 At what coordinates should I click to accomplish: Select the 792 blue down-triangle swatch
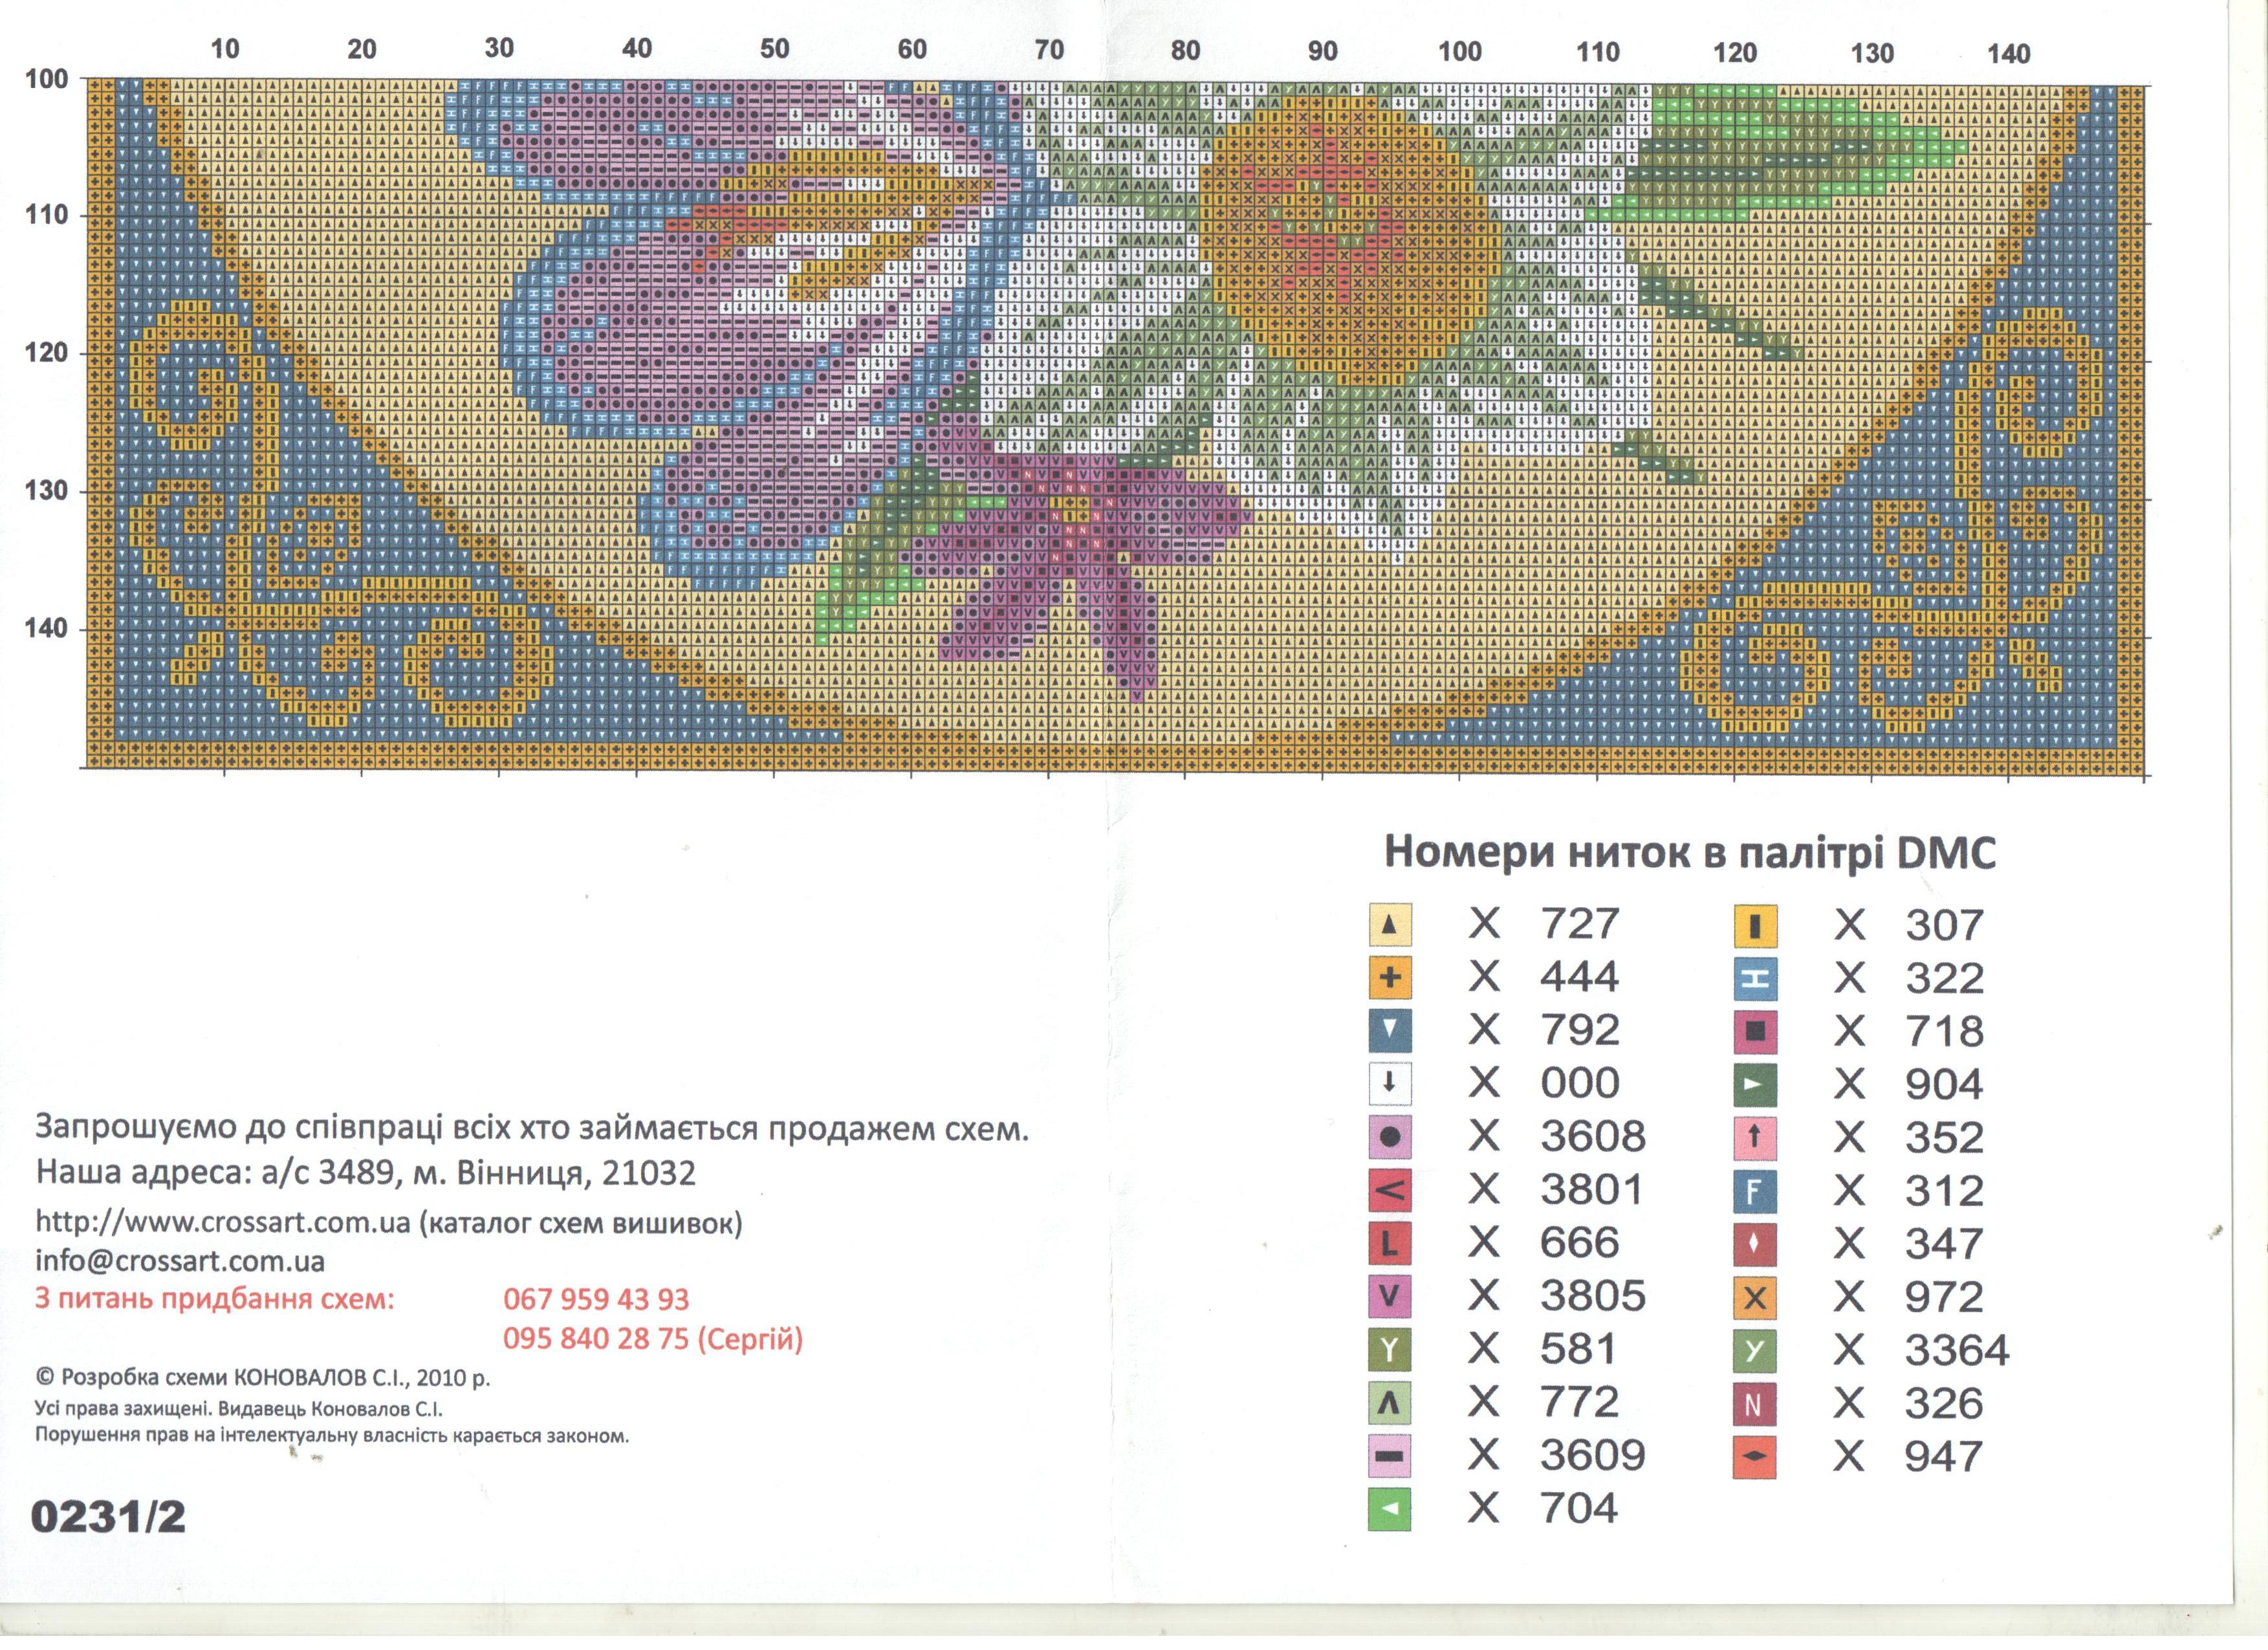click(1389, 1031)
